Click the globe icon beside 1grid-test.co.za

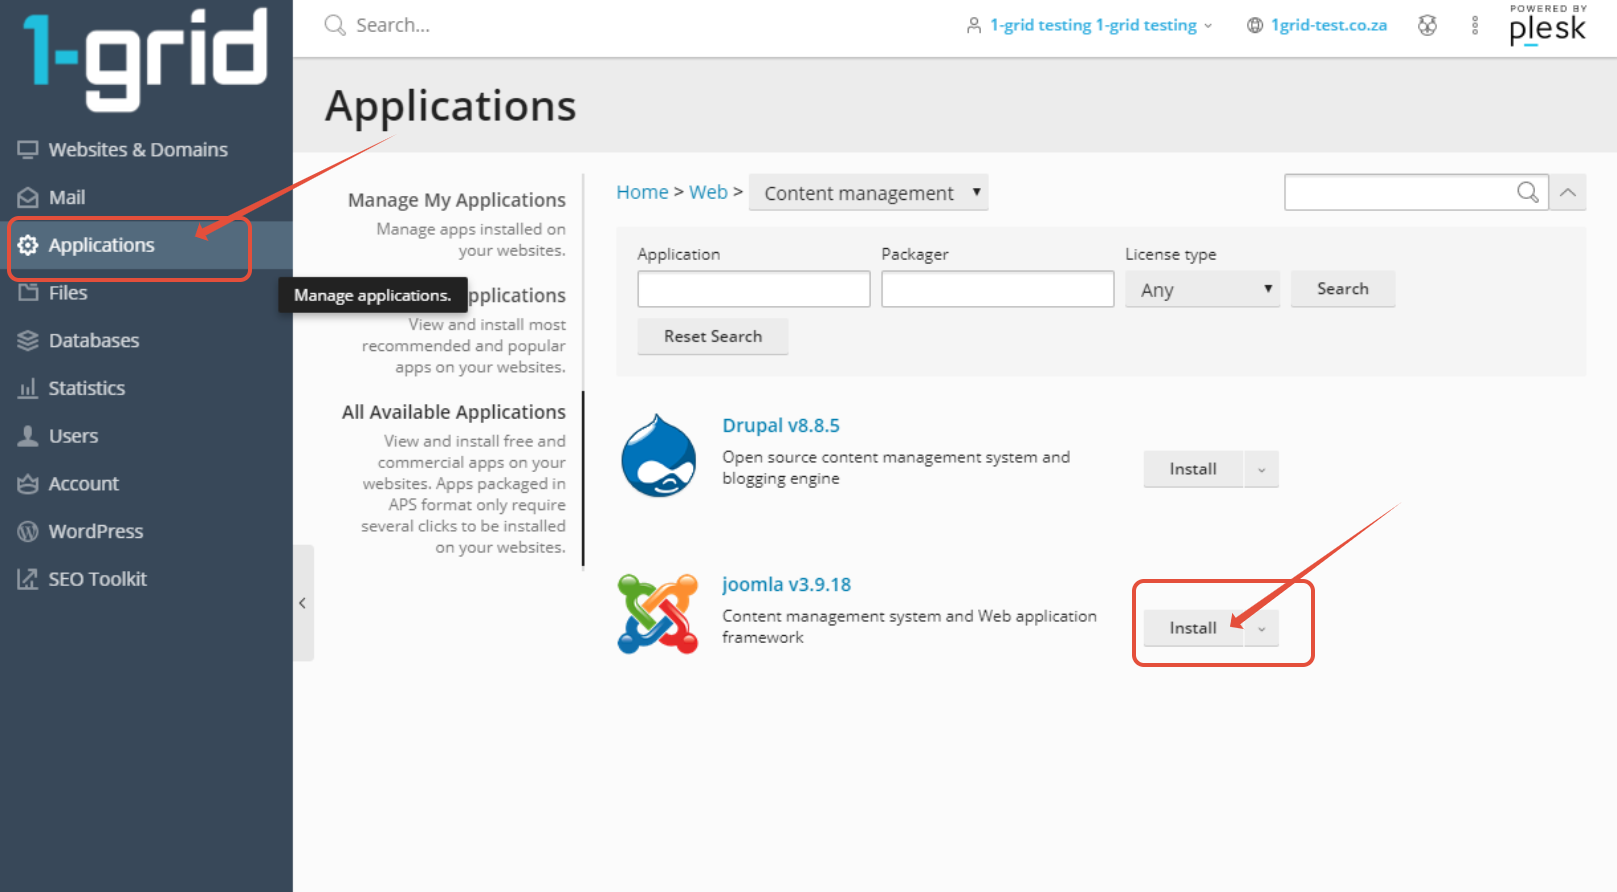pos(1255,25)
